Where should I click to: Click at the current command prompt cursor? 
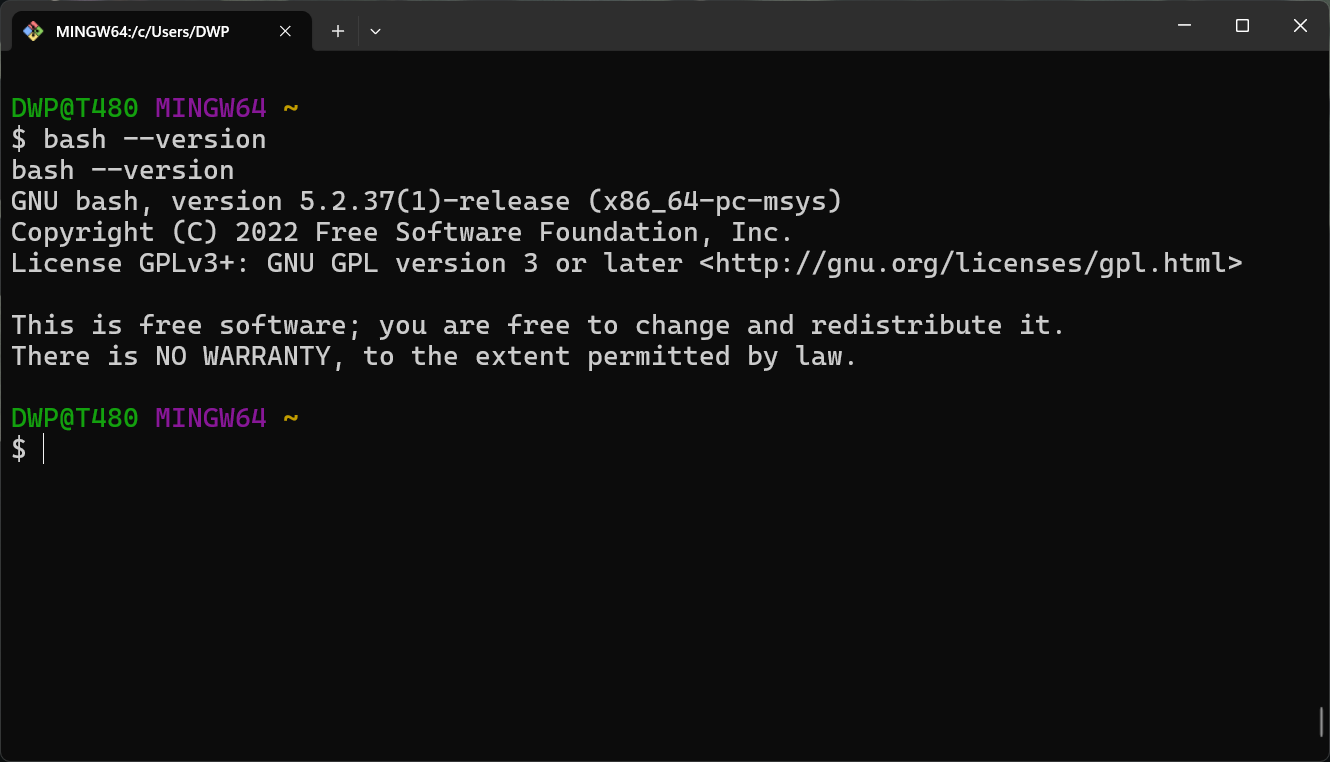[44, 450]
